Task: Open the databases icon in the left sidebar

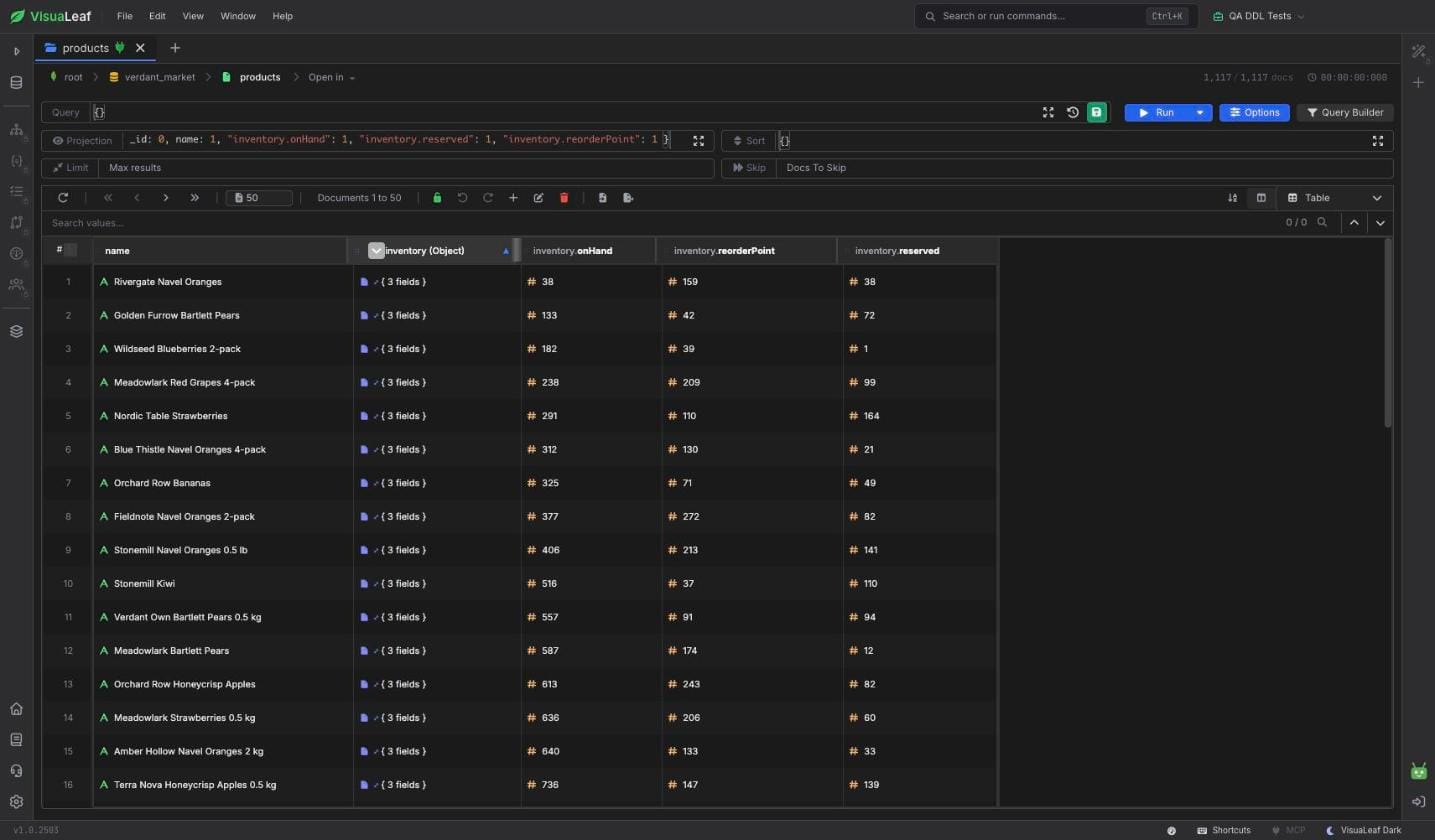Action: point(16,83)
